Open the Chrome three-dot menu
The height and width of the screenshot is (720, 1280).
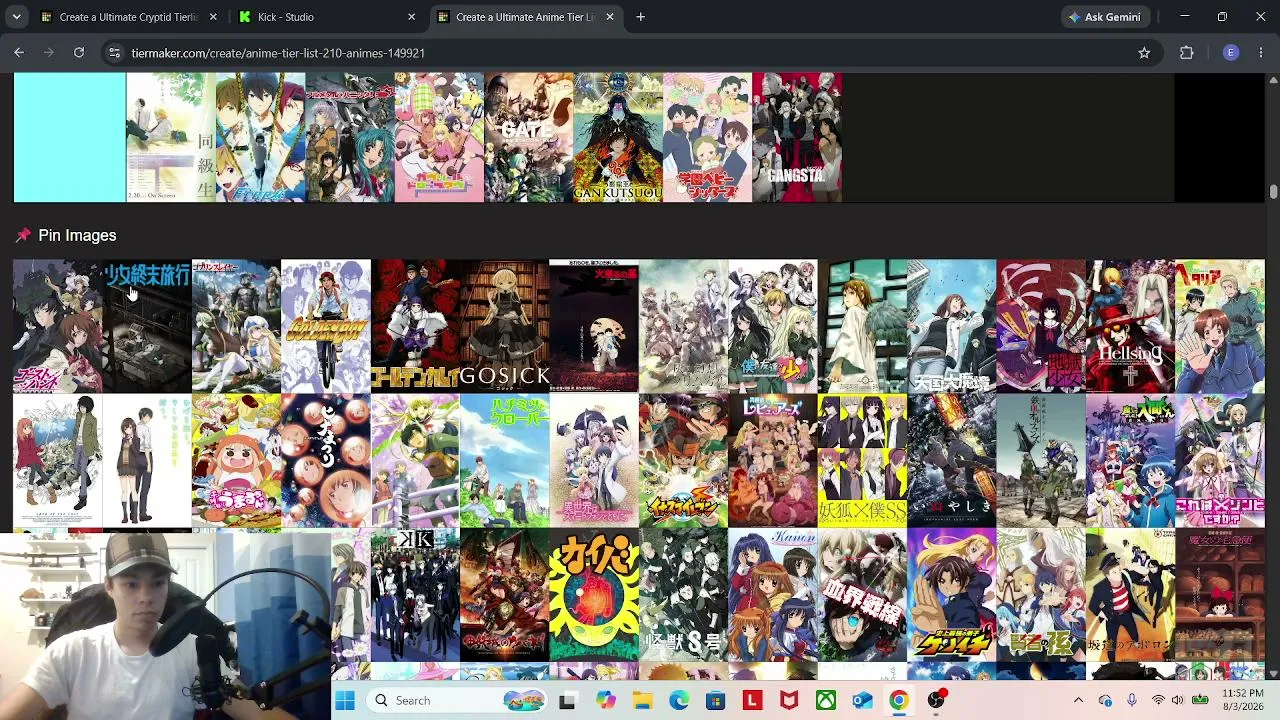click(x=1261, y=53)
